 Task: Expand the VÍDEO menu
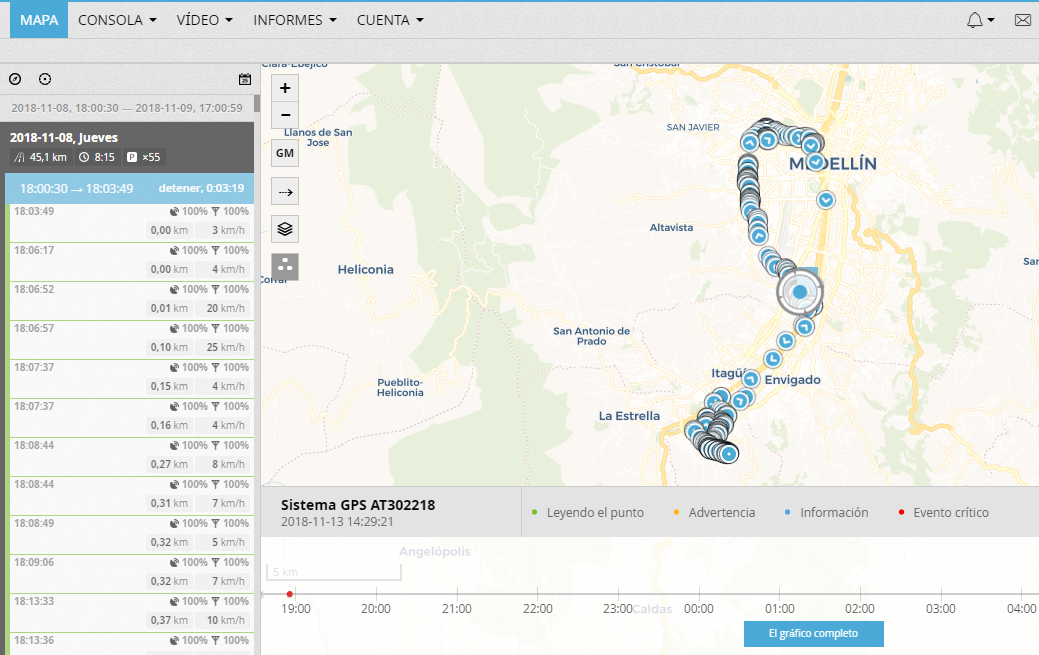point(205,20)
